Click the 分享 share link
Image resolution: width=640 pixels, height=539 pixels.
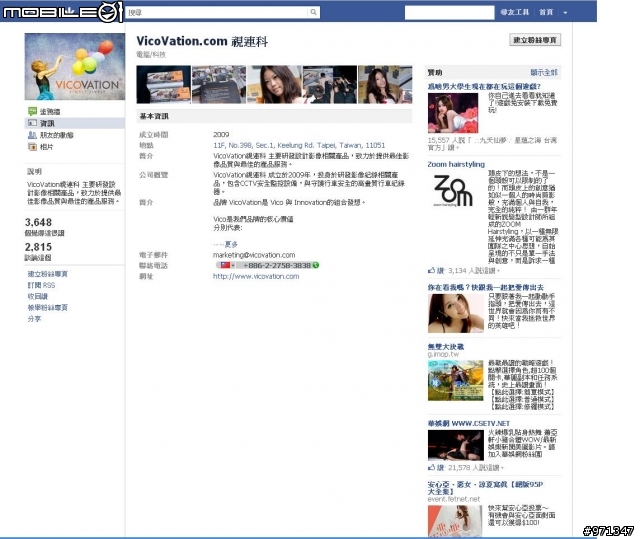(34, 319)
